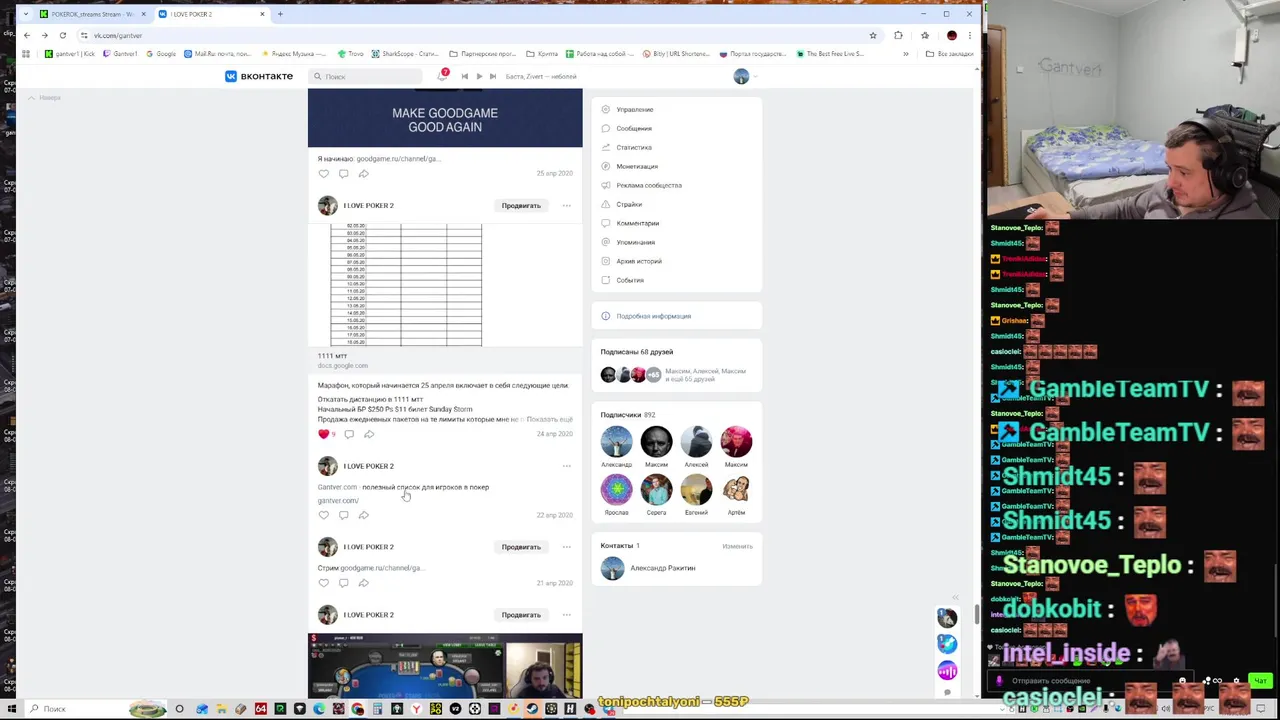The width and height of the screenshot is (1280, 720).
Task: Share the marathon post dated 24 апр 2020
Action: (369, 434)
